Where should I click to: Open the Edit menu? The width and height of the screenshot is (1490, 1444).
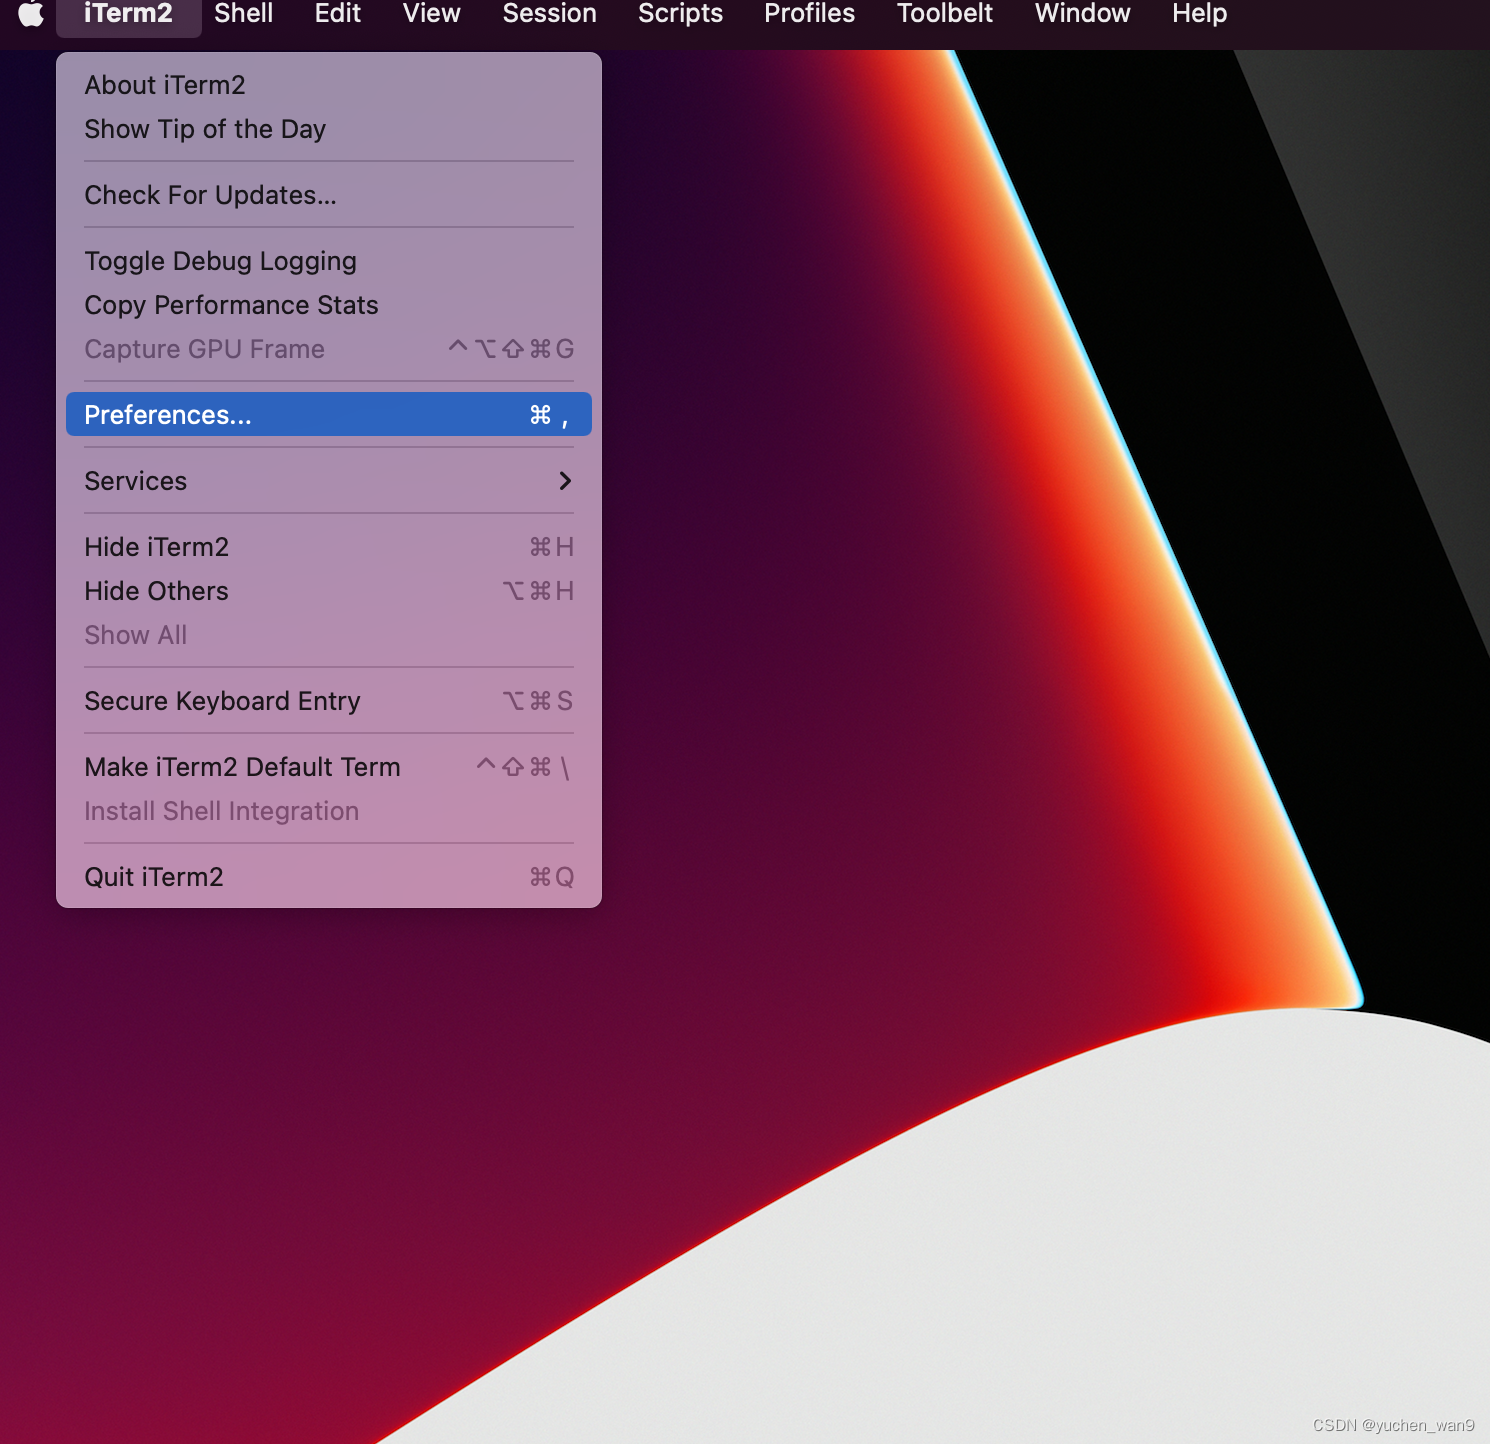coord(338,14)
